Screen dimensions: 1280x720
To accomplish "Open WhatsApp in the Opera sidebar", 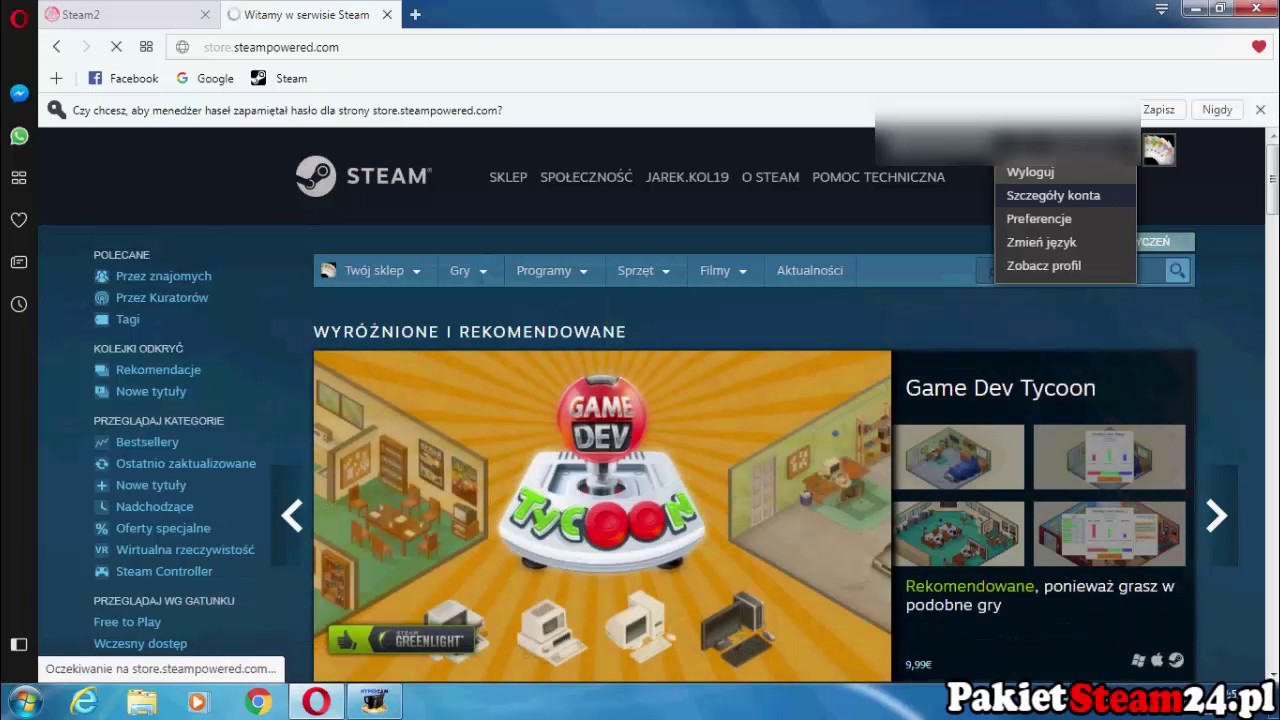I will [x=19, y=136].
